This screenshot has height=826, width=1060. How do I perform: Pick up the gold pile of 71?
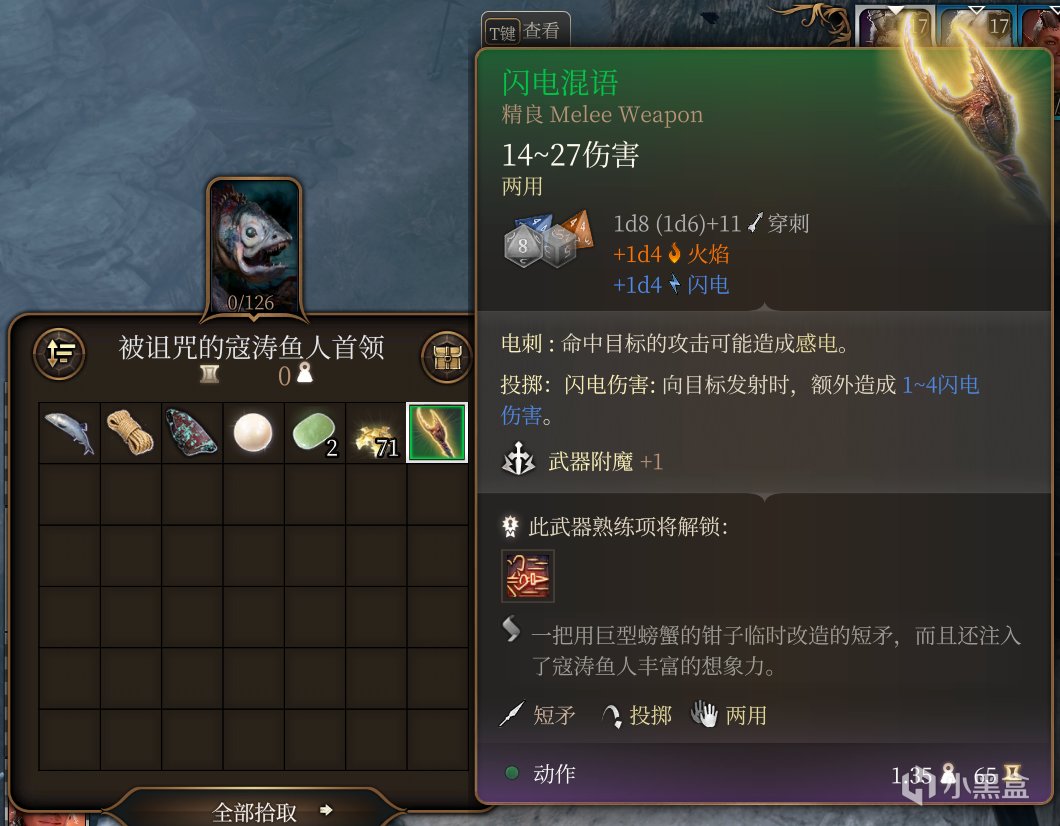[x=375, y=433]
